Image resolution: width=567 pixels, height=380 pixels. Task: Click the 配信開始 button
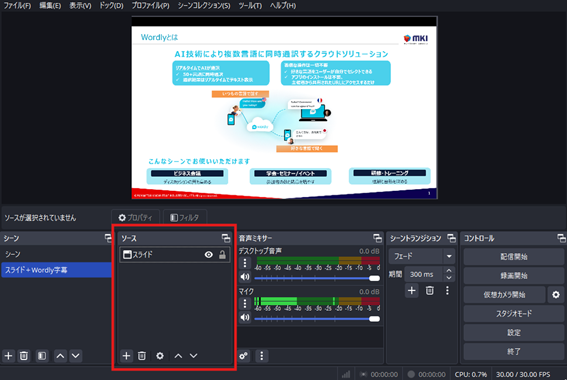coord(514,257)
